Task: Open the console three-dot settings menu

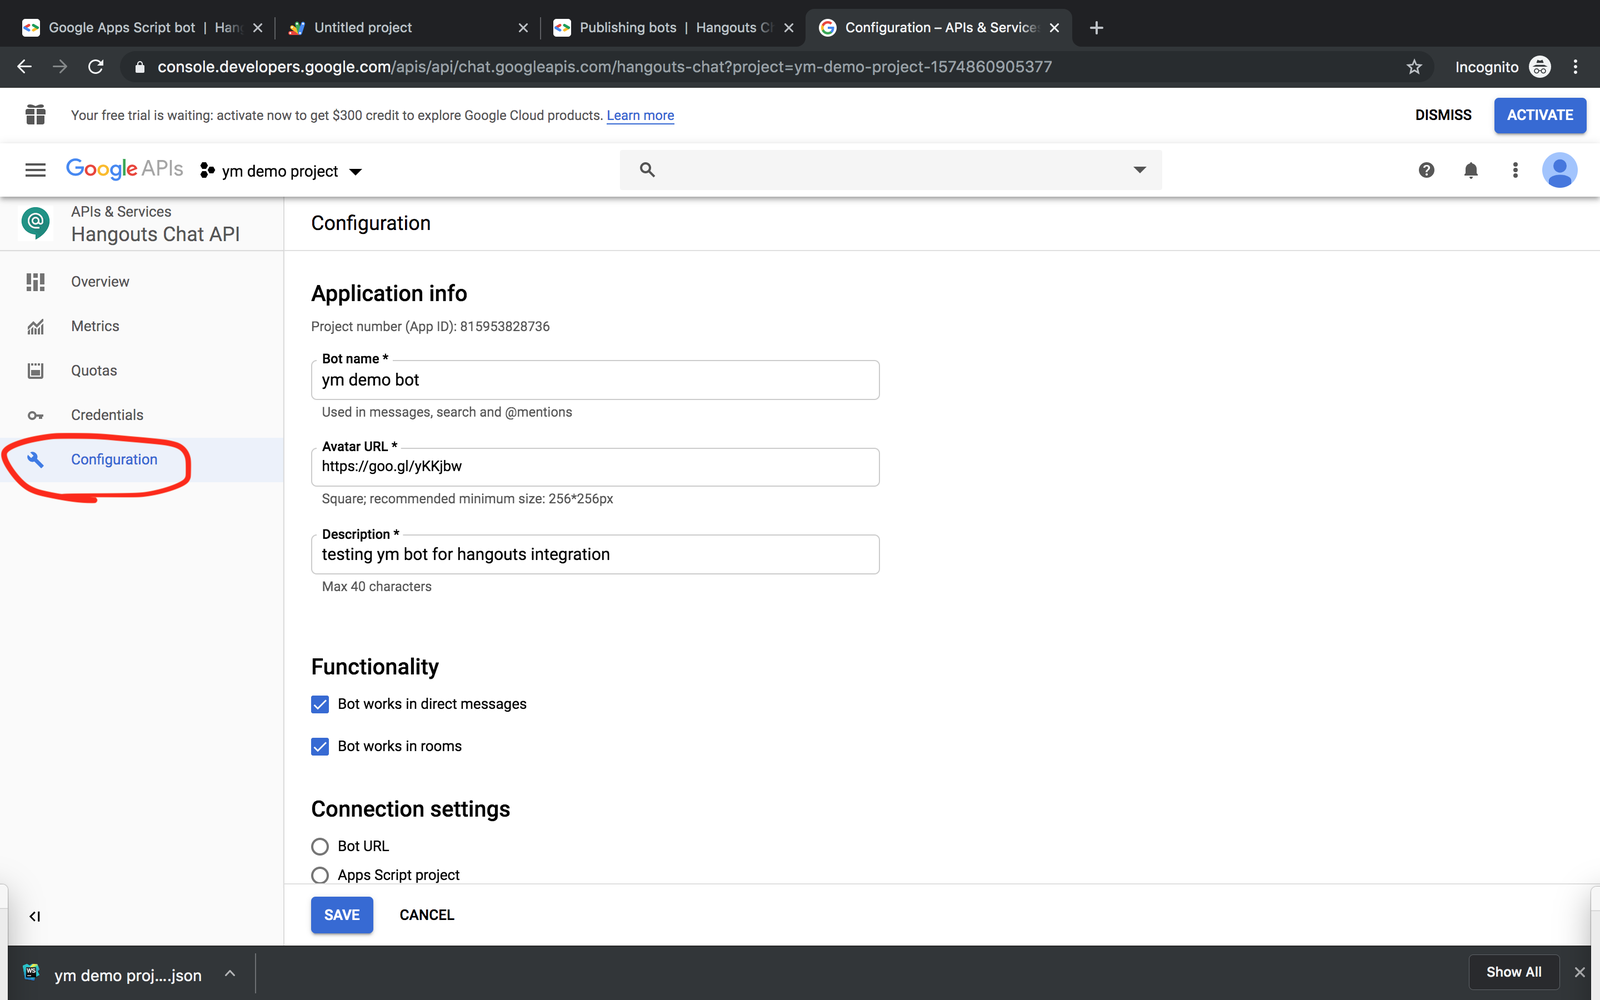Action: 1515,170
